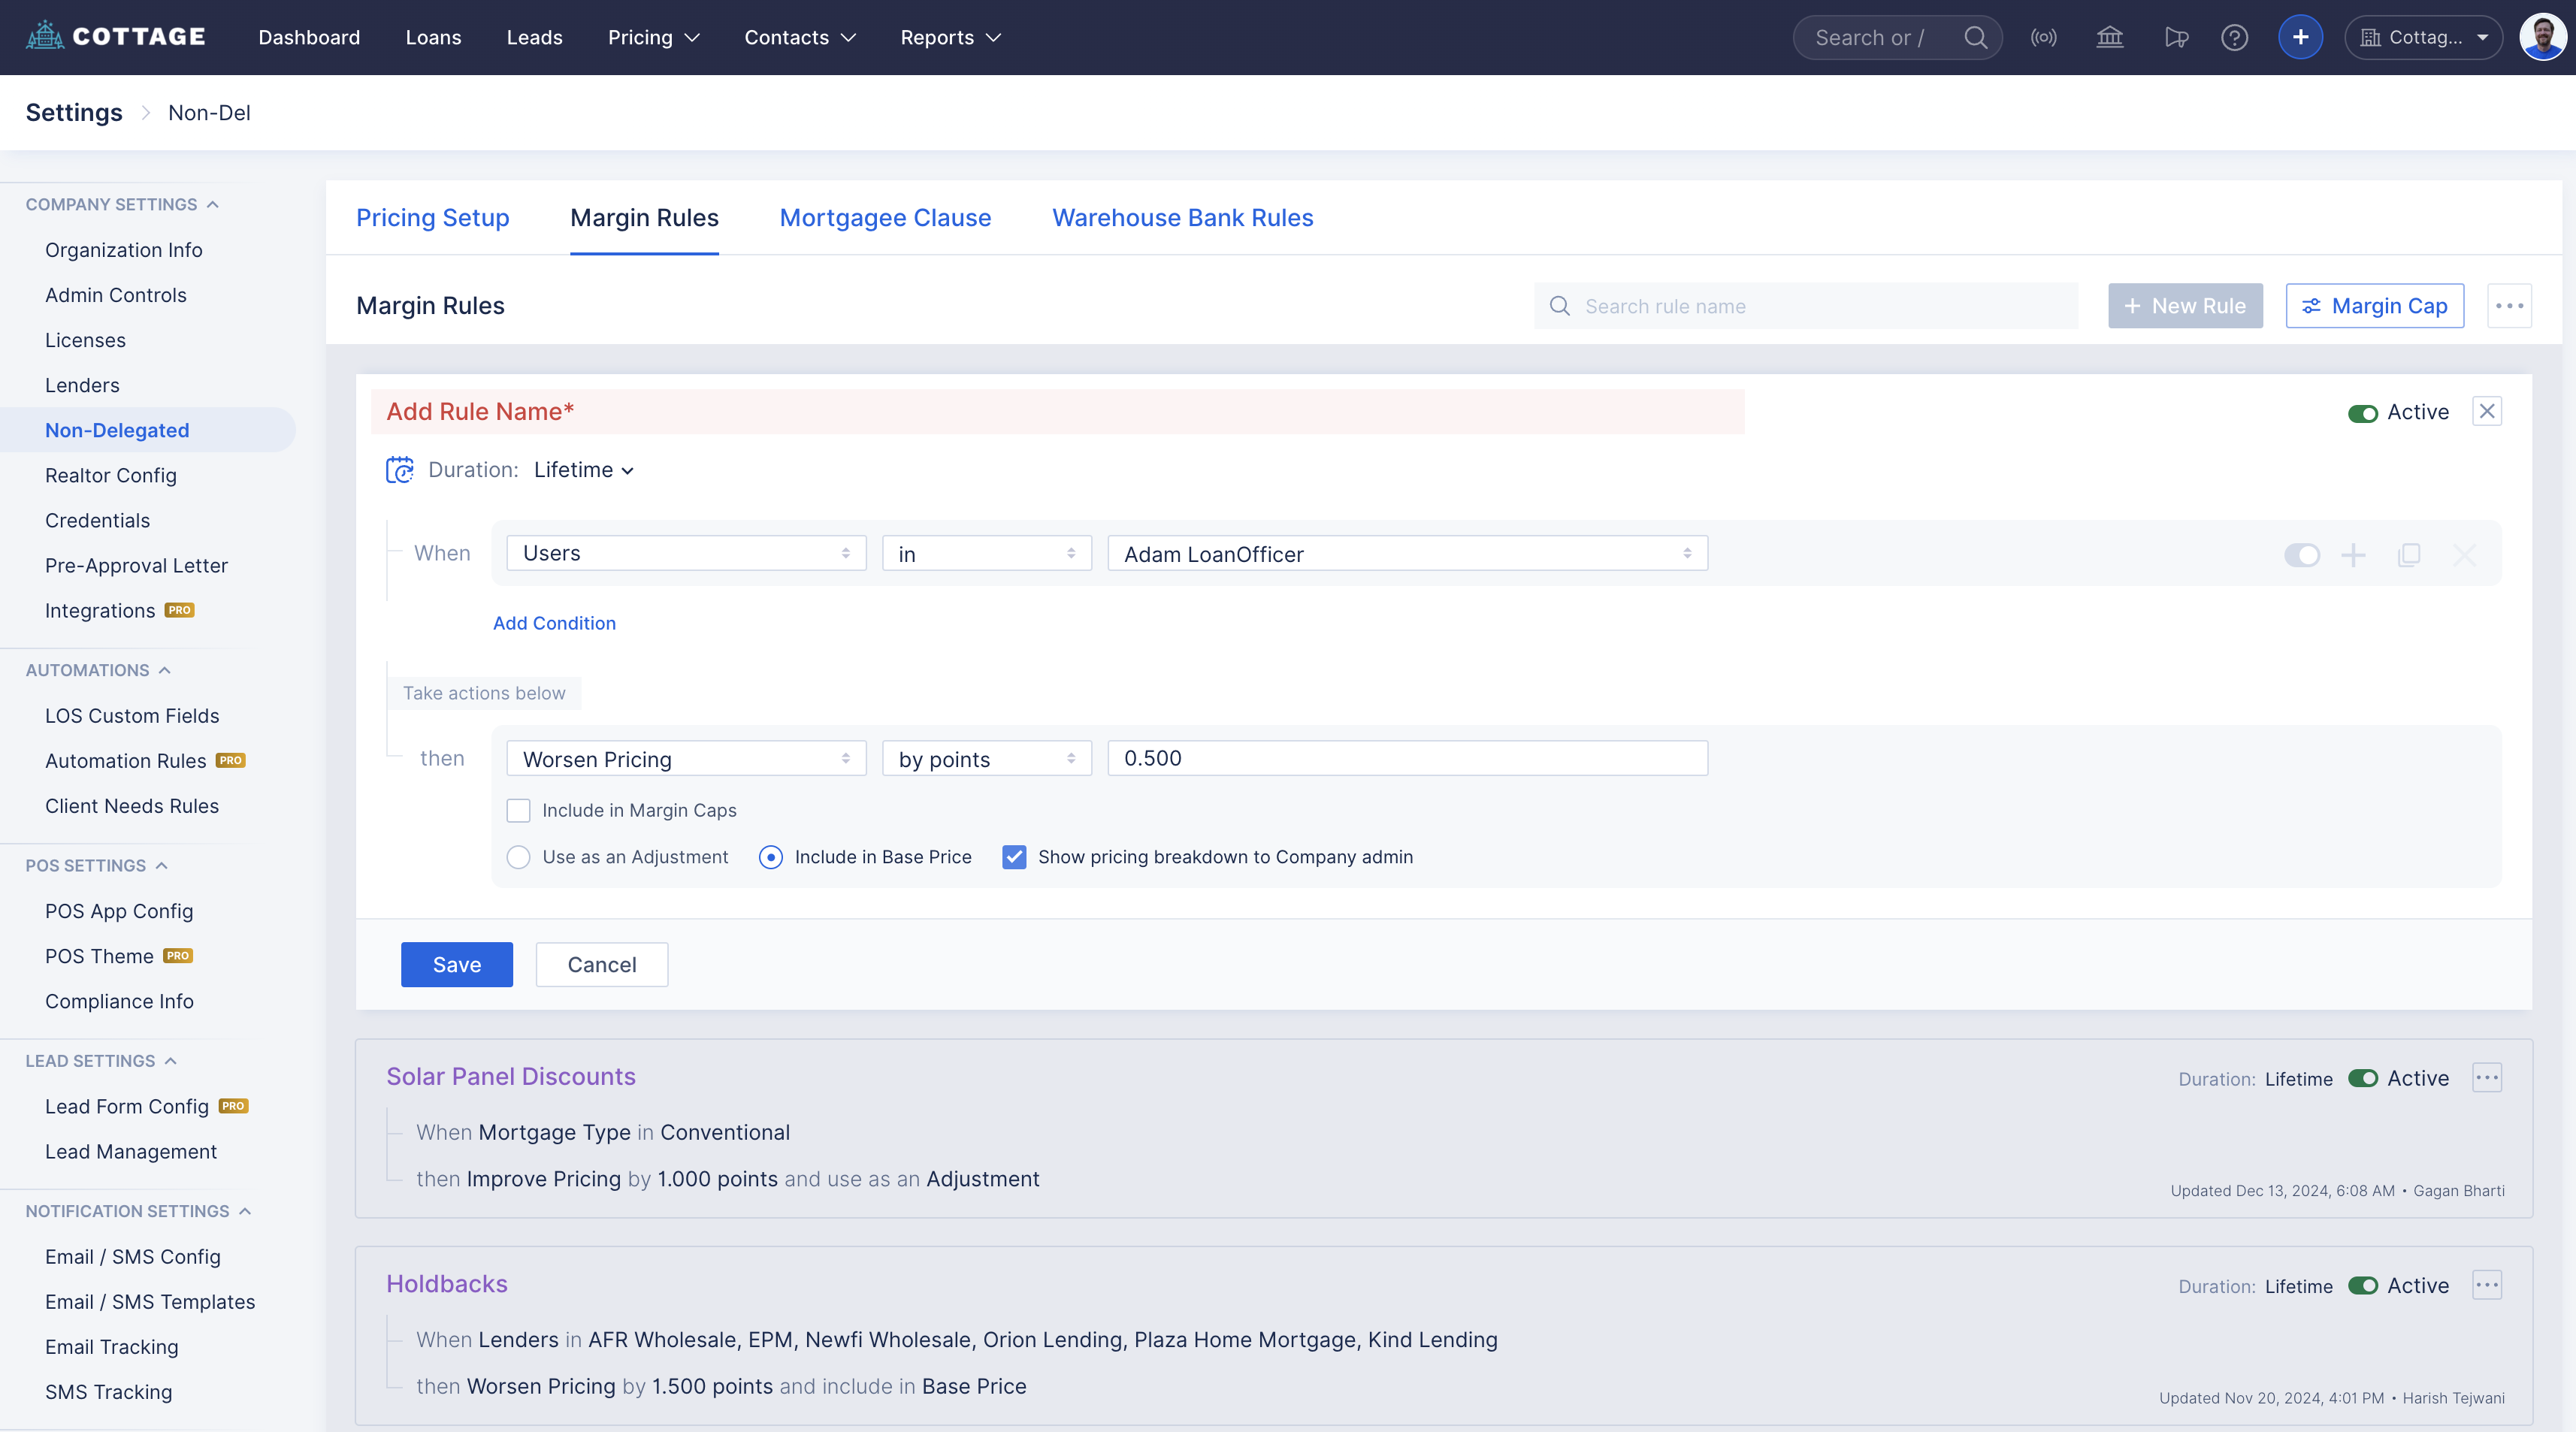Screen dimensions: 2576x1432
Task: Open the Worsen Pricing action dropdown
Action: coord(685,759)
